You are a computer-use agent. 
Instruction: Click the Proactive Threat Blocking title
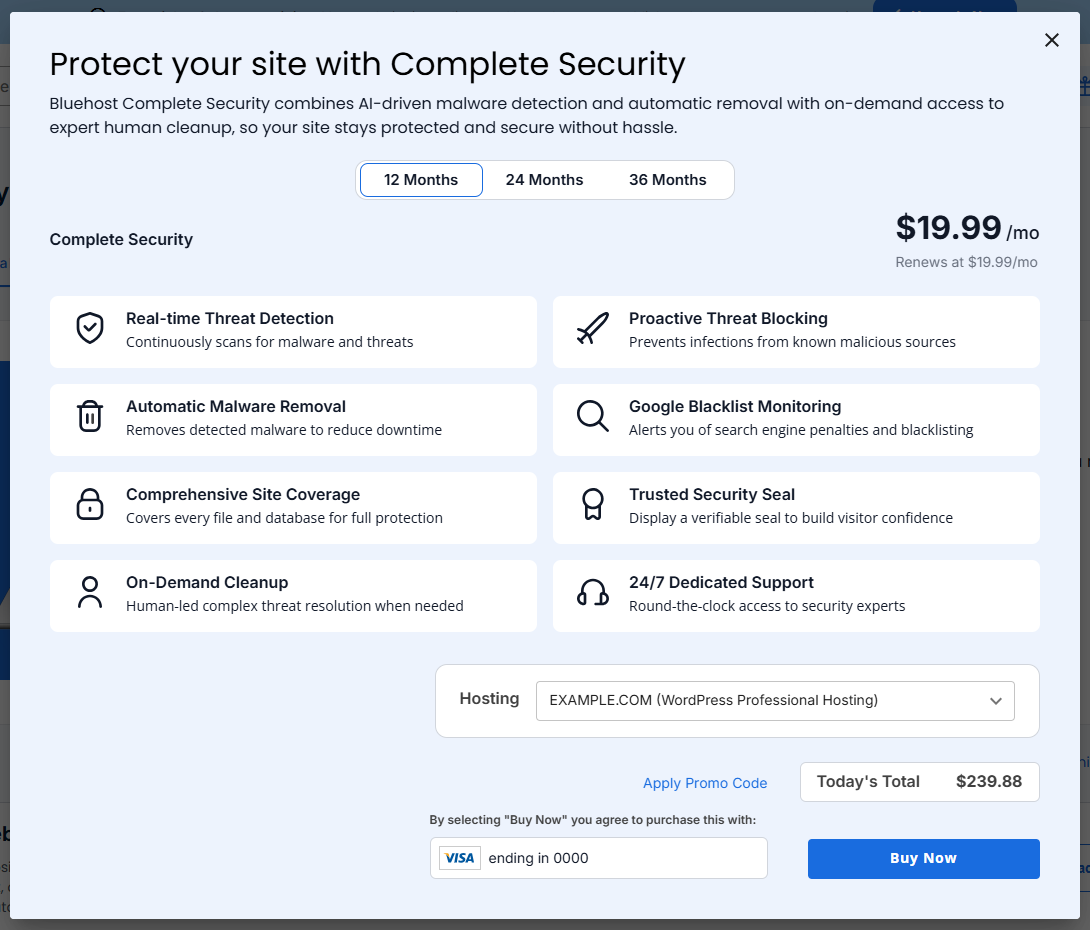(729, 318)
